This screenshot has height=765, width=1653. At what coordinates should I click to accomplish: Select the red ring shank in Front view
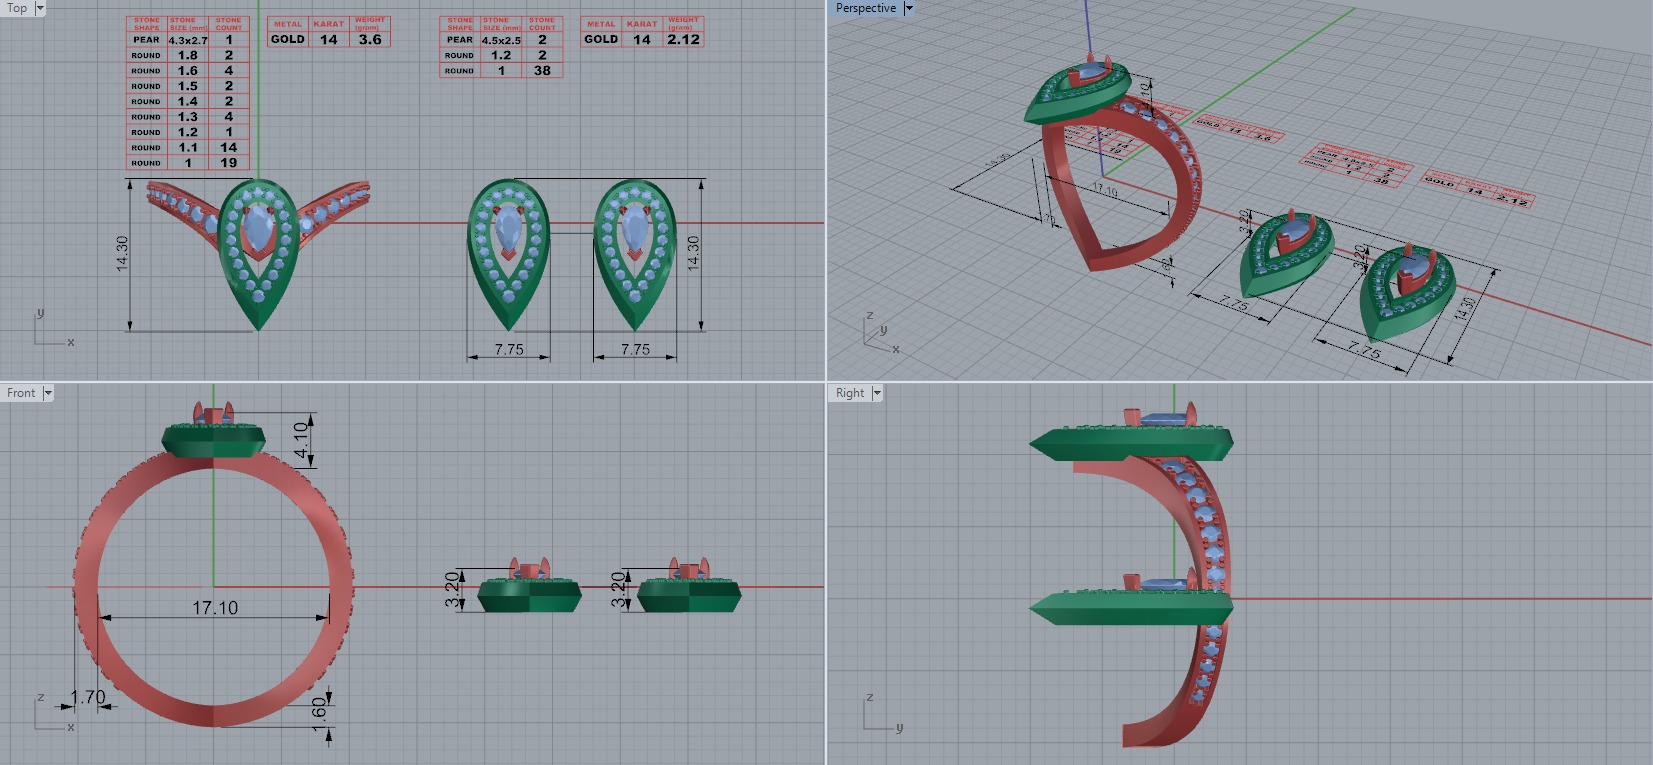coord(85,585)
